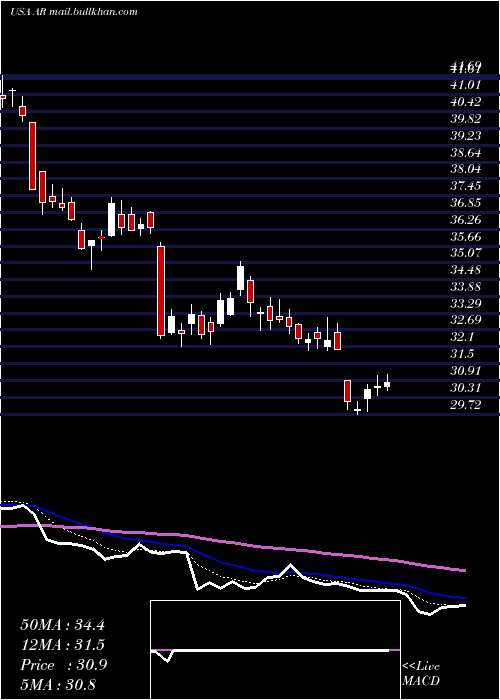Select the 29.72 price level label
Viewport: 500px width, 700px height.
[x=465, y=405]
